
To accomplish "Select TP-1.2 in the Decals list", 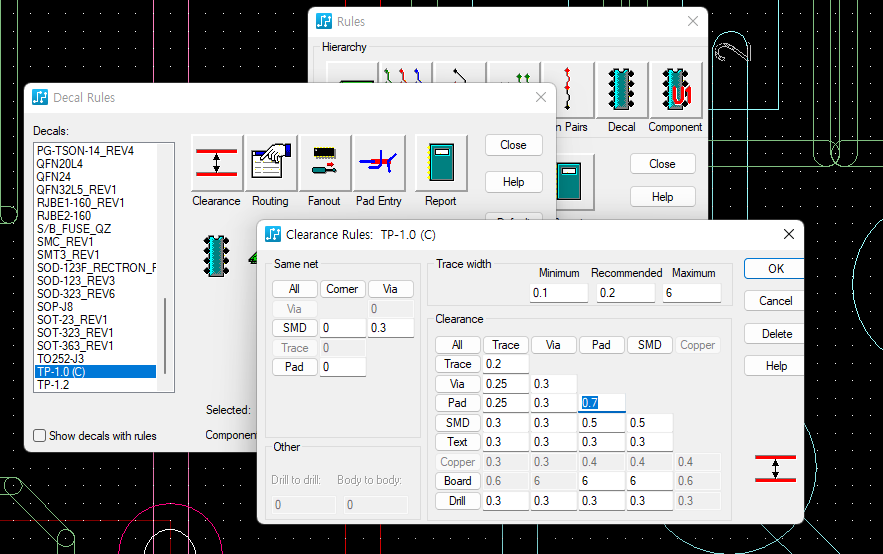I will click(x=53, y=385).
